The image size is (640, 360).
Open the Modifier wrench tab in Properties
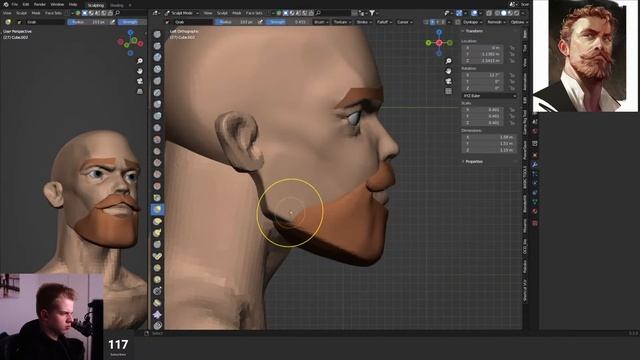tap(535, 164)
